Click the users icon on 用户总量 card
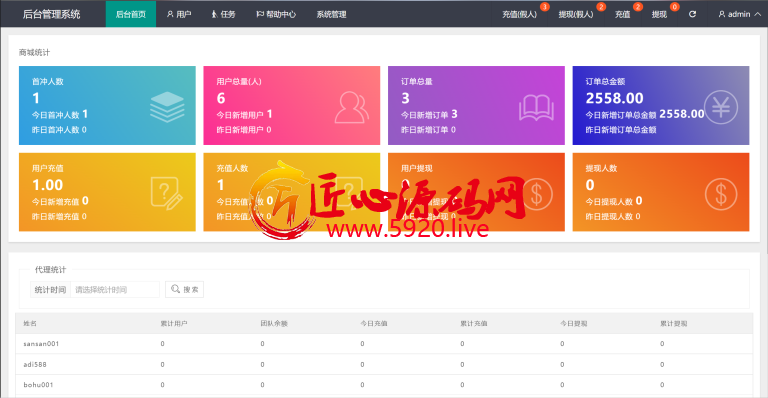The width and height of the screenshot is (768, 398). tap(352, 107)
